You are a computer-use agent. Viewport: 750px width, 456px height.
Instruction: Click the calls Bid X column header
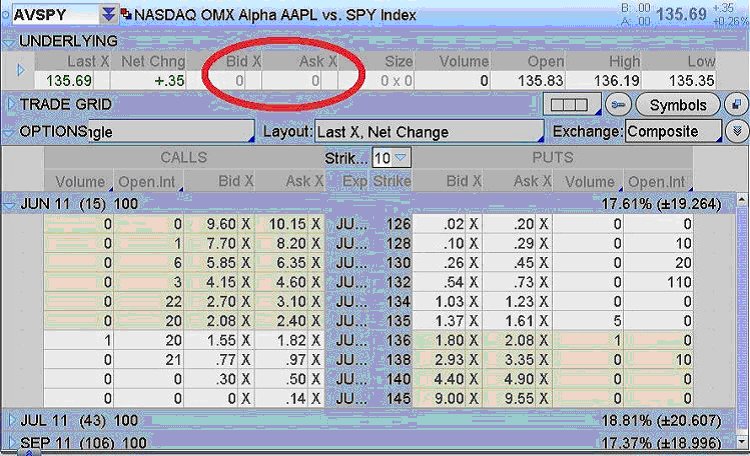219,182
